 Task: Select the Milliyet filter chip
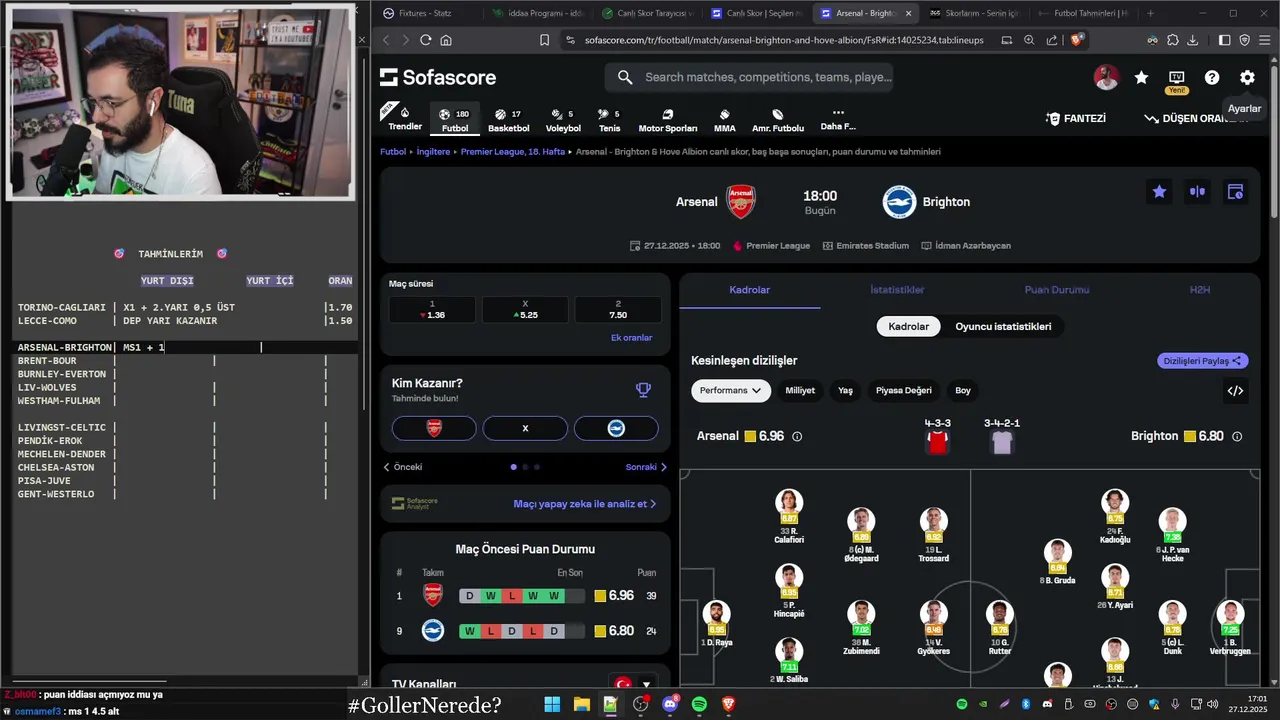(800, 391)
